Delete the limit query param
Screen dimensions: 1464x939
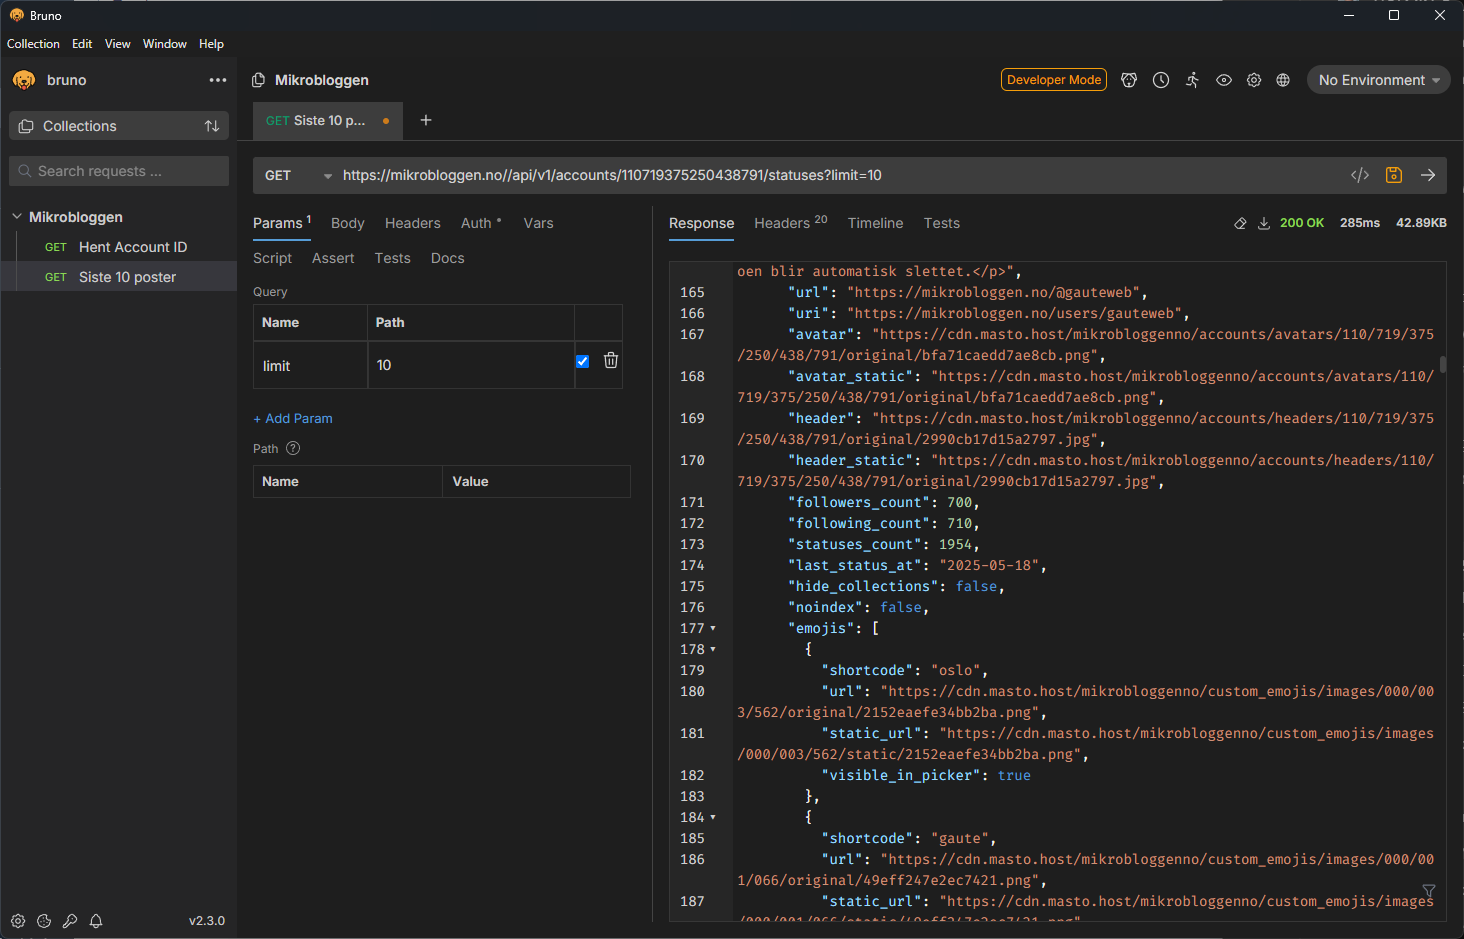click(x=611, y=361)
